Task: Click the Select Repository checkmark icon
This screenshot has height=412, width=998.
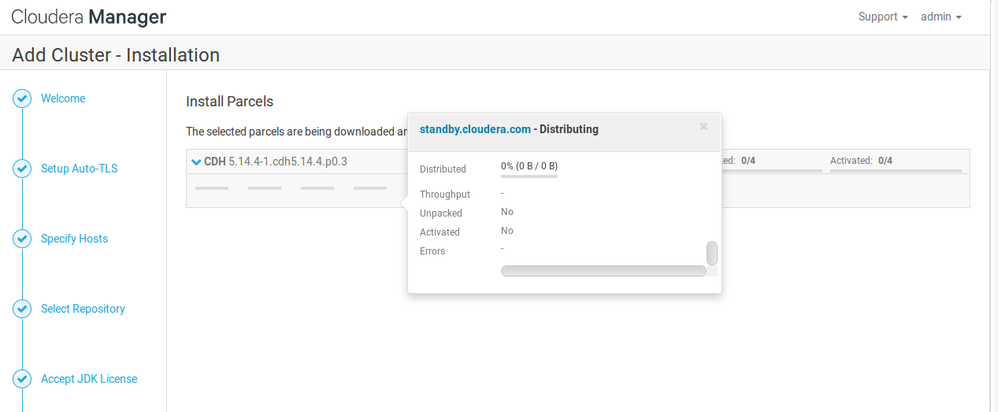Action: click(22, 309)
